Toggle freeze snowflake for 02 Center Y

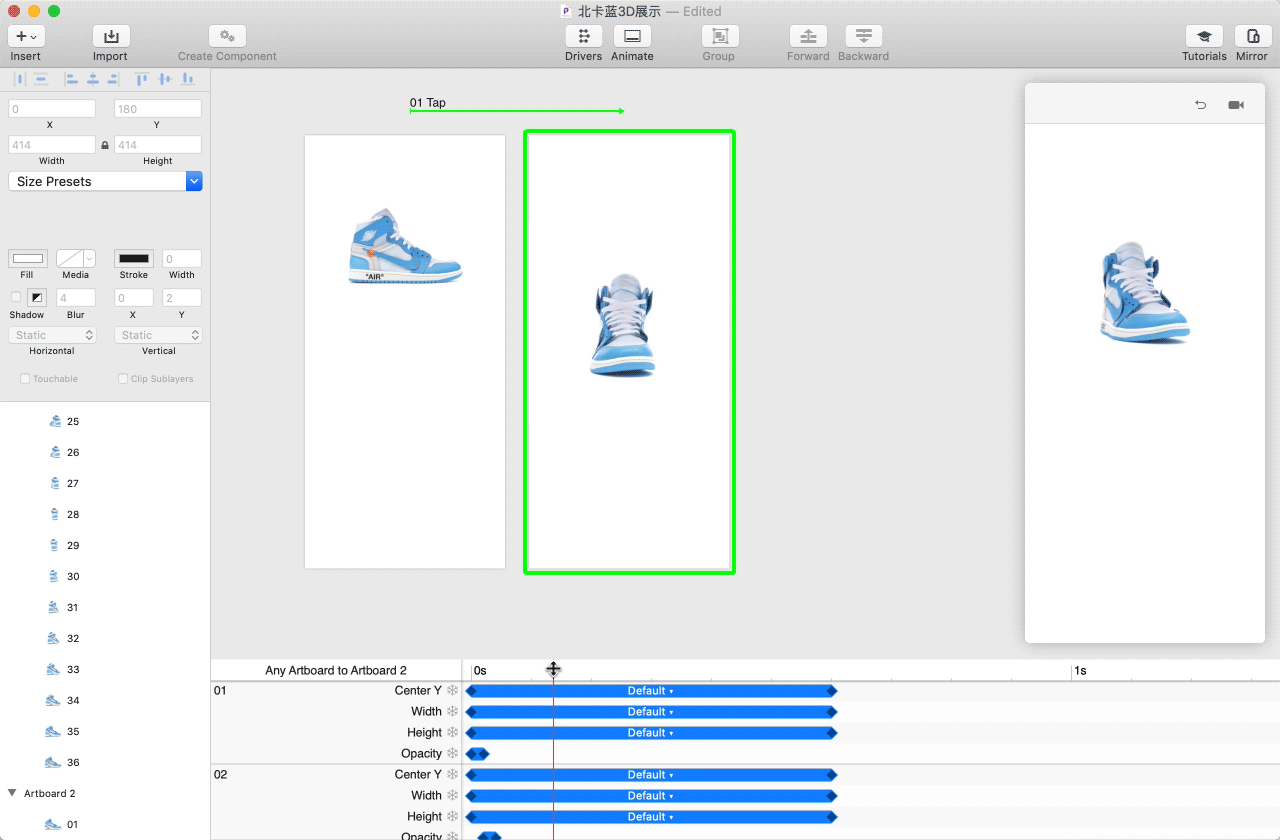click(x=452, y=775)
